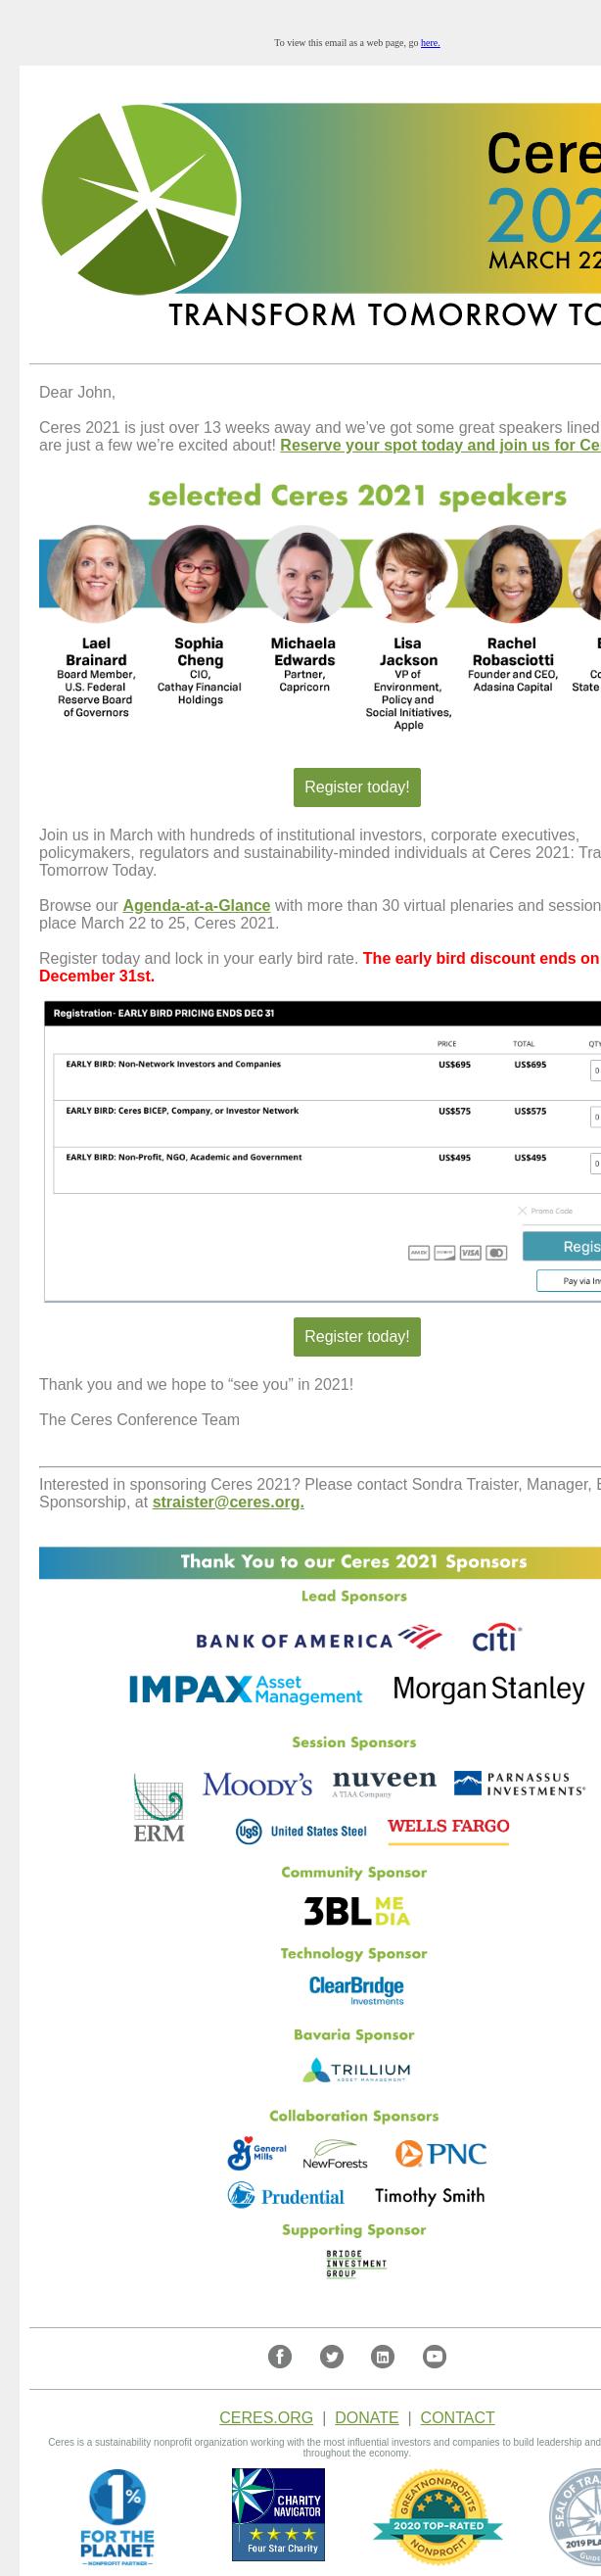Click the Non-Profit, NGO quantity field
The height and width of the screenshot is (2576, 601).
(x=596, y=1163)
